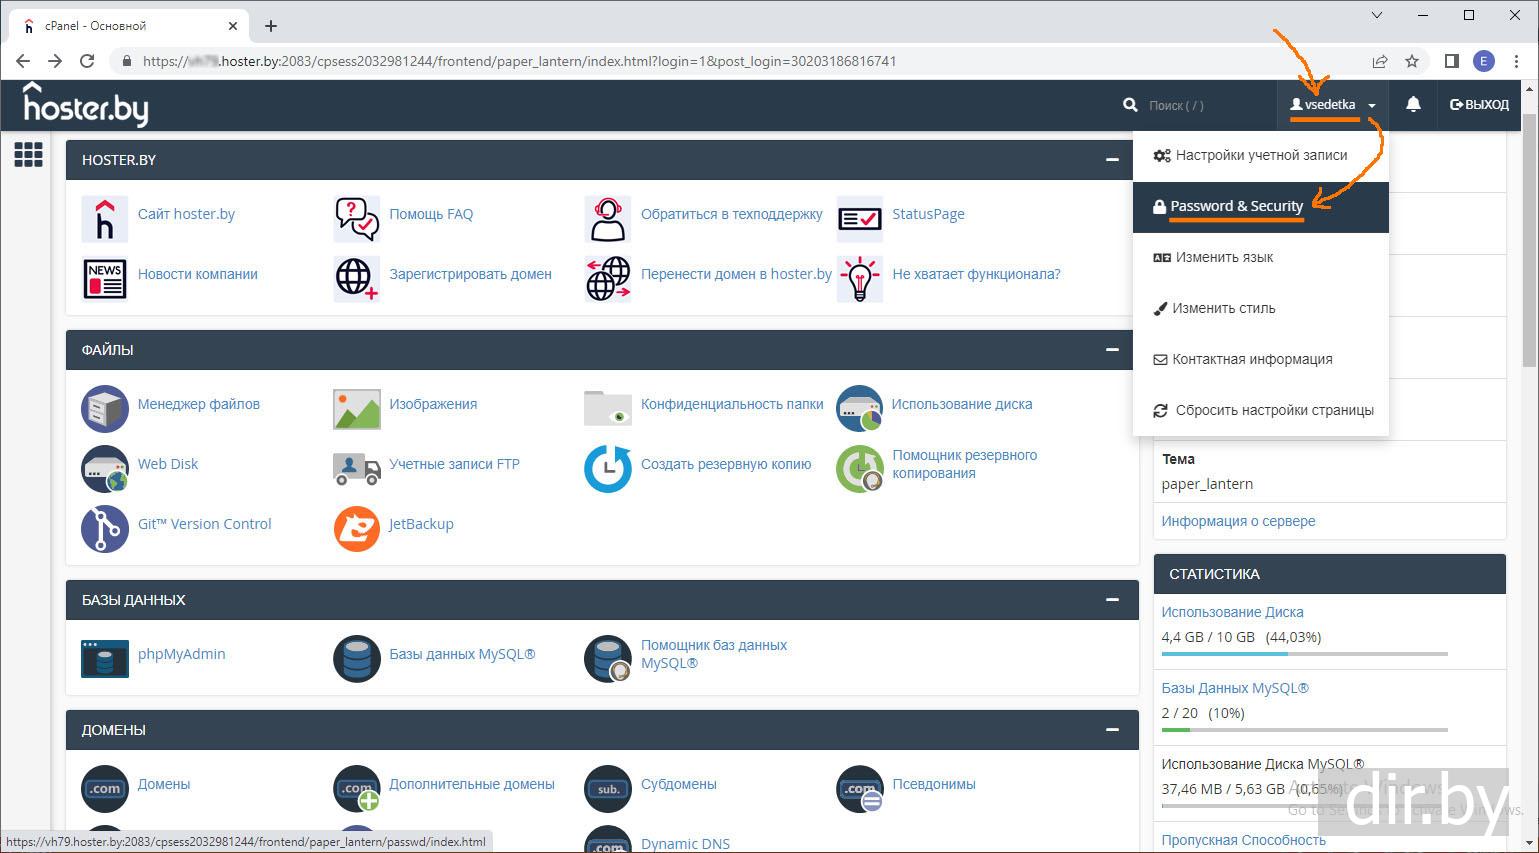The image size is (1539, 853).
Task: Open the JetBackup icon
Action: click(356, 525)
